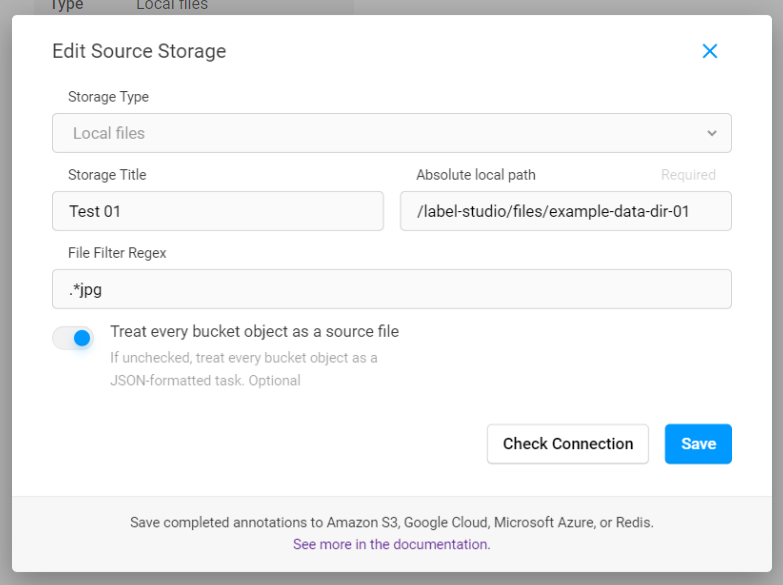Click the 'File Filter Regex' label

click(117, 253)
